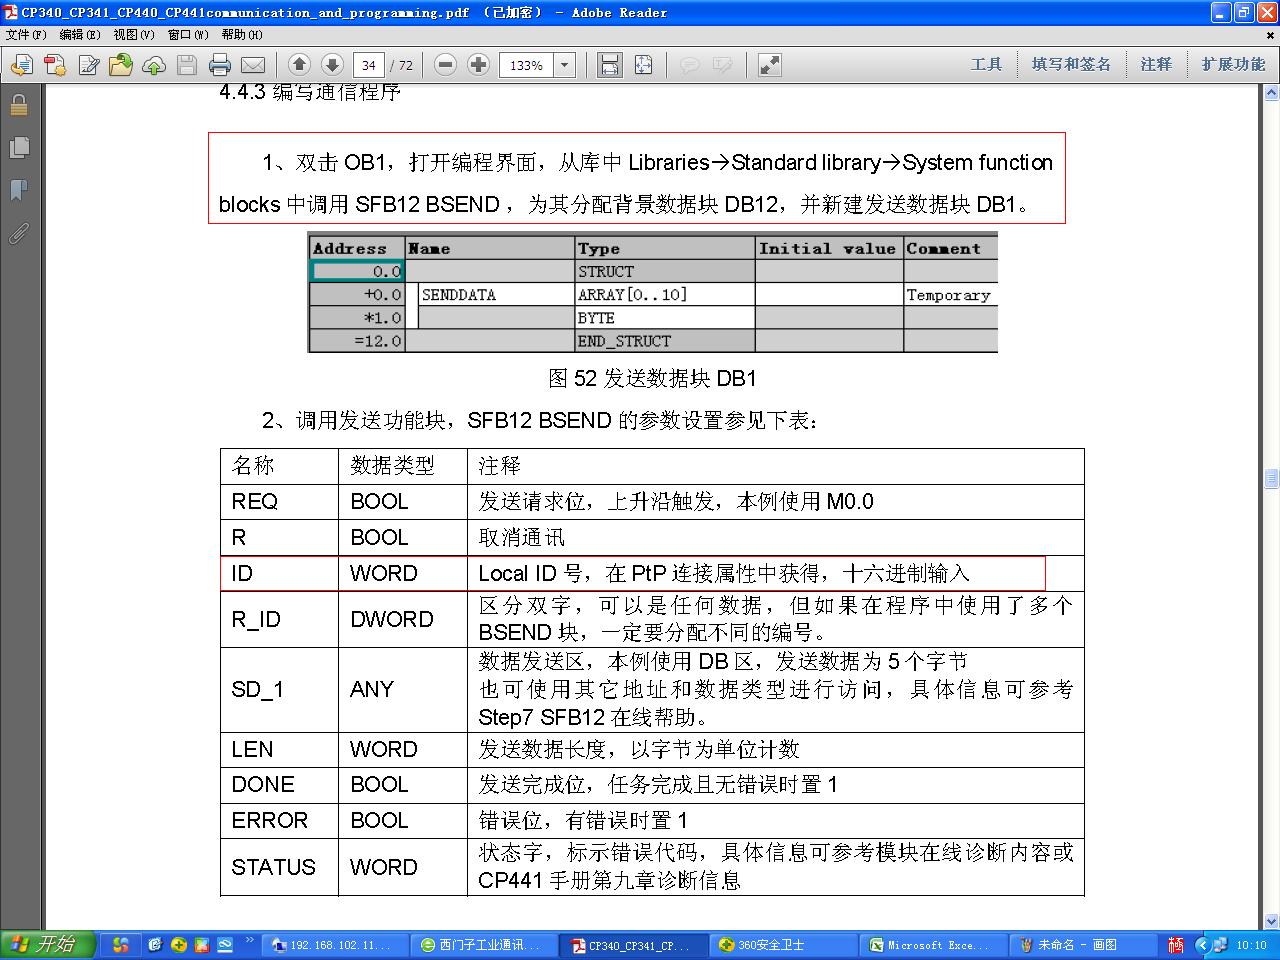The height and width of the screenshot is (960, 1280).
Task: Click the Print file icon
Action: 220,65
